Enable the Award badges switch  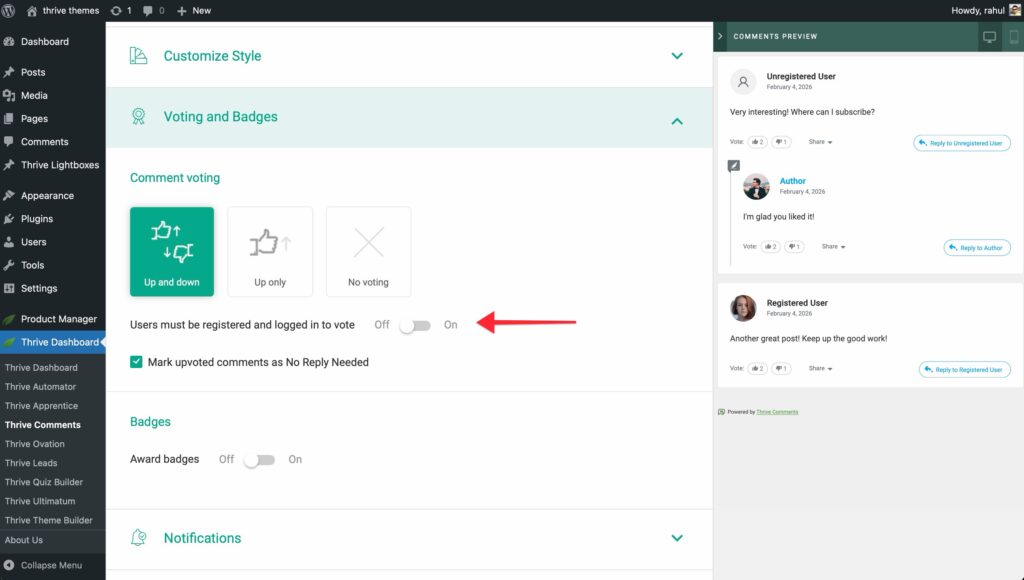tap(258, 460)
